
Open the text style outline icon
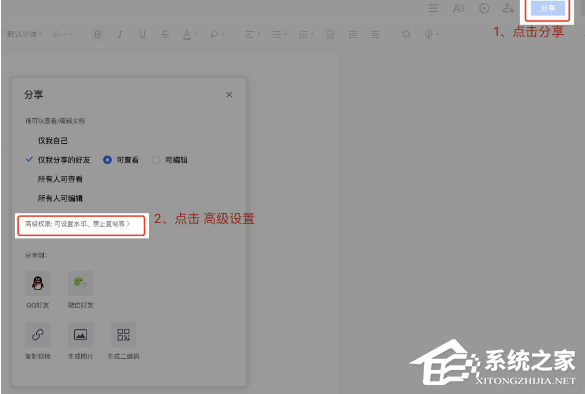click(459, 8)
